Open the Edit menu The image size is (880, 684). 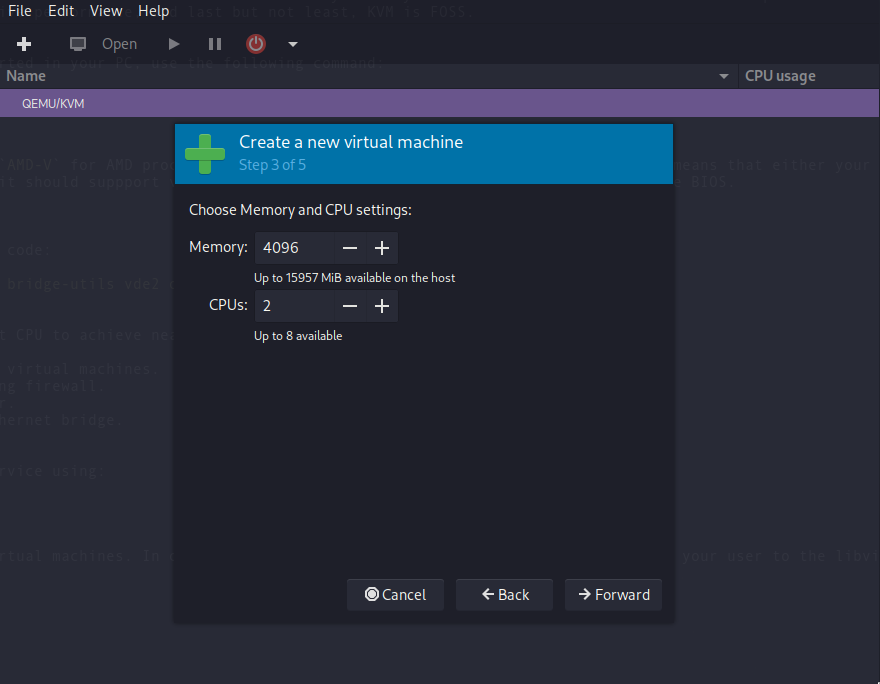pos(61,11)
